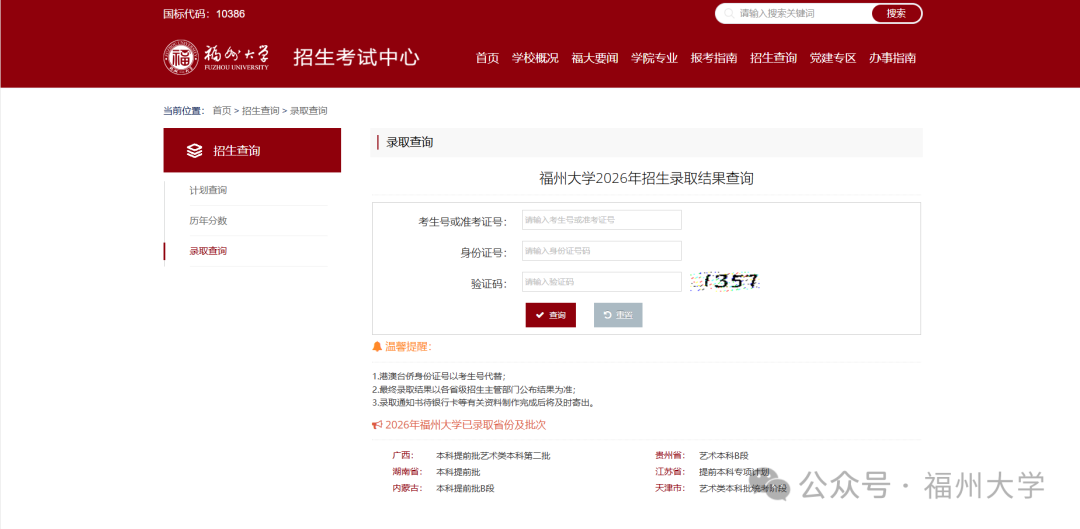Image resolution: width=1080 pixels, height=529 pixels.
Task: Open the 招生查询 navigation menu item
Action: tap(773, 58)
